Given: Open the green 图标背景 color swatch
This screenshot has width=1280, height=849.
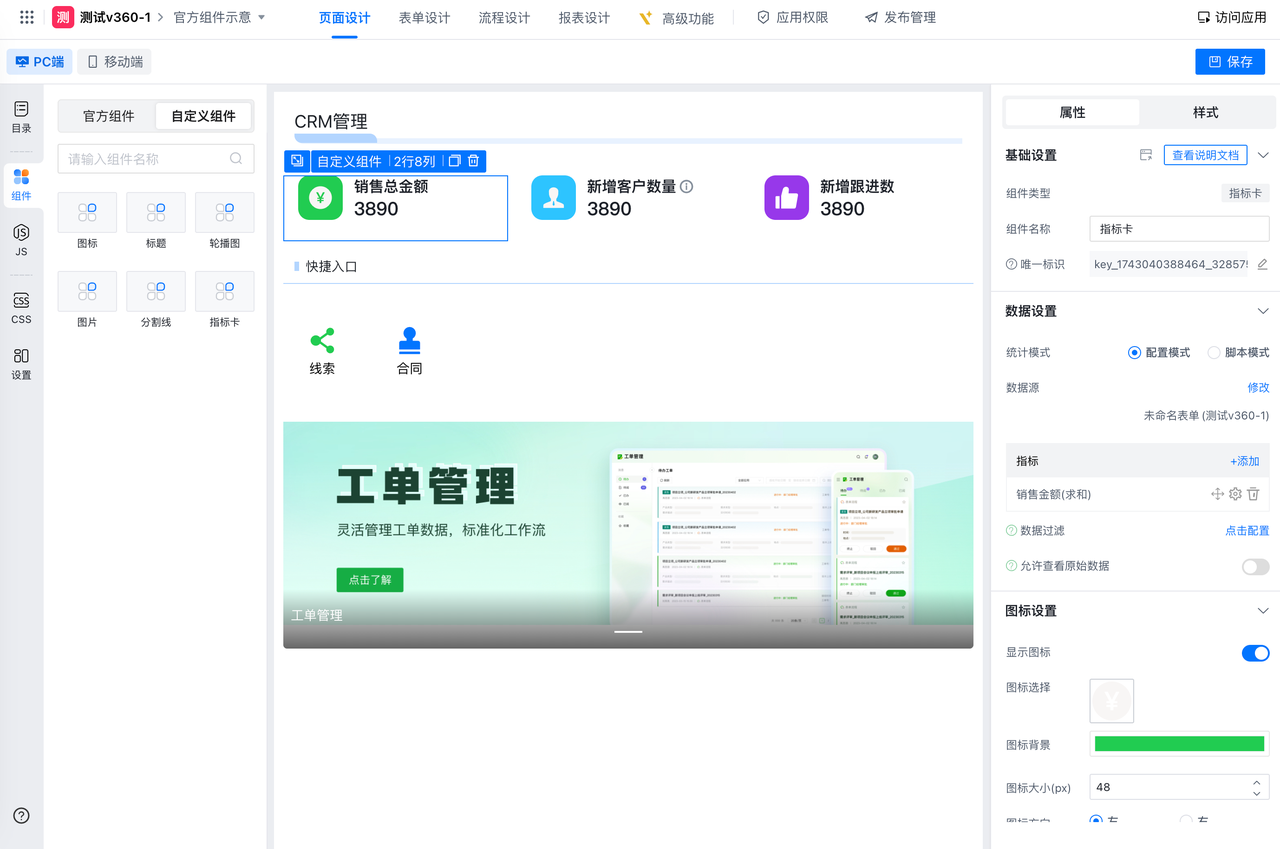Looking at the screenshot, I should 1179,744.
